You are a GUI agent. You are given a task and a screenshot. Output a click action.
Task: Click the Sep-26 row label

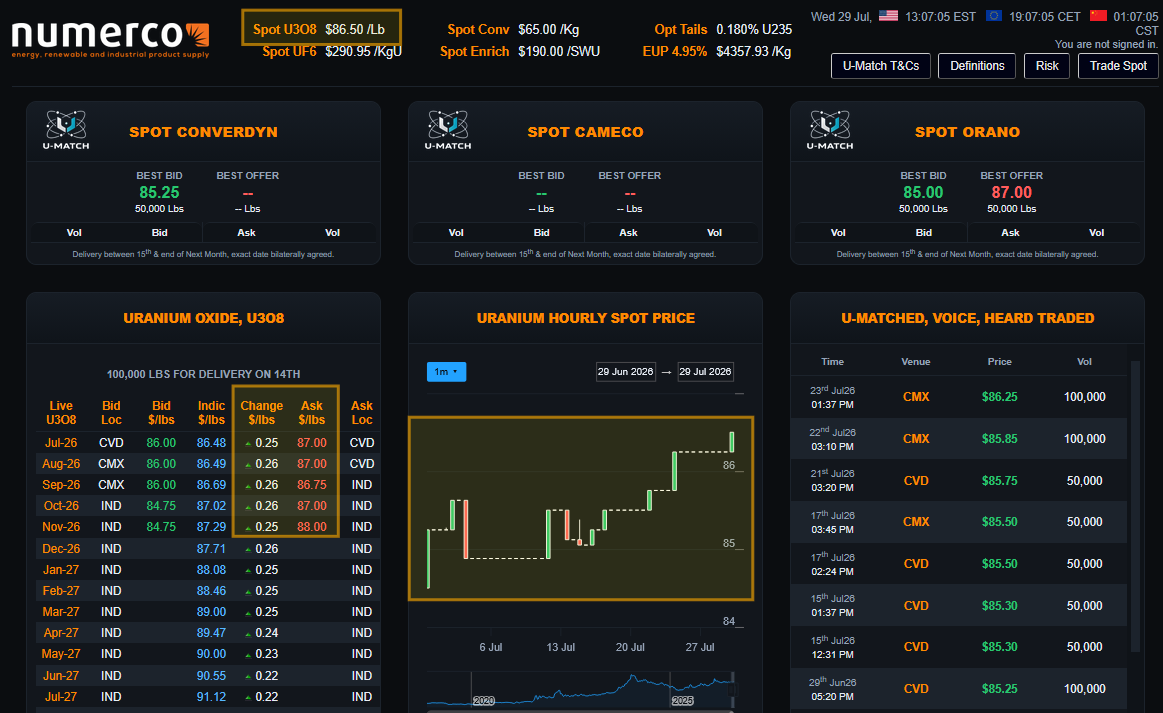[61, 484]
